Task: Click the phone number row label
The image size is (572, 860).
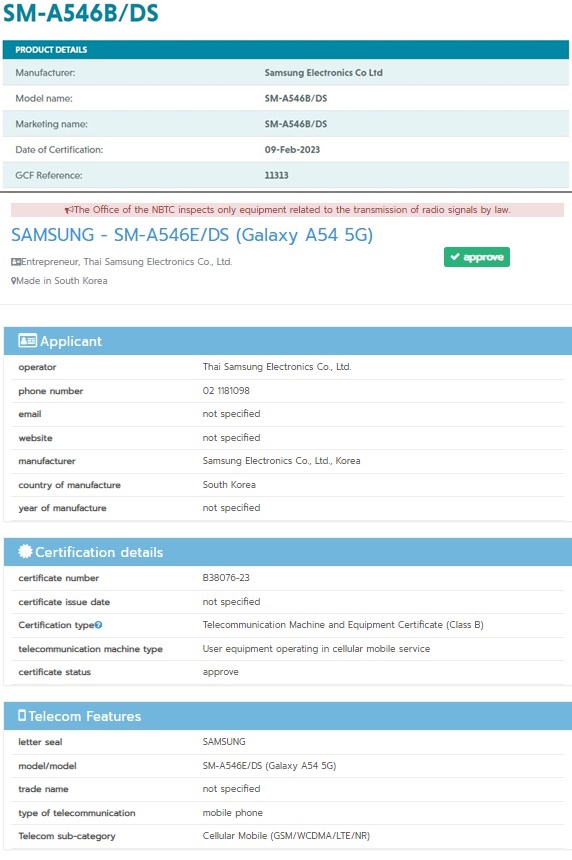Action: [x=50, y=391]
